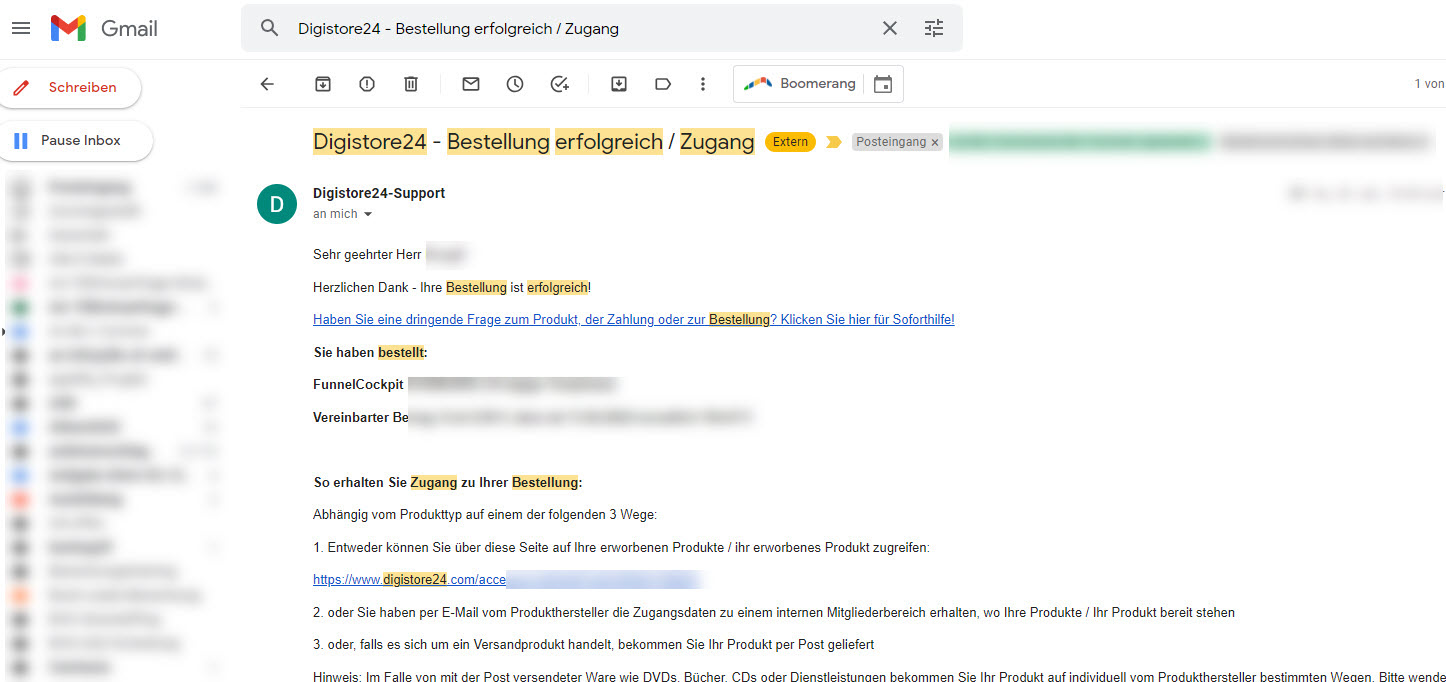Image resolution: width=1446 pixels, height=682 pixels.
Task: Remove the Posteingang label with X
Action: point(935,143)
